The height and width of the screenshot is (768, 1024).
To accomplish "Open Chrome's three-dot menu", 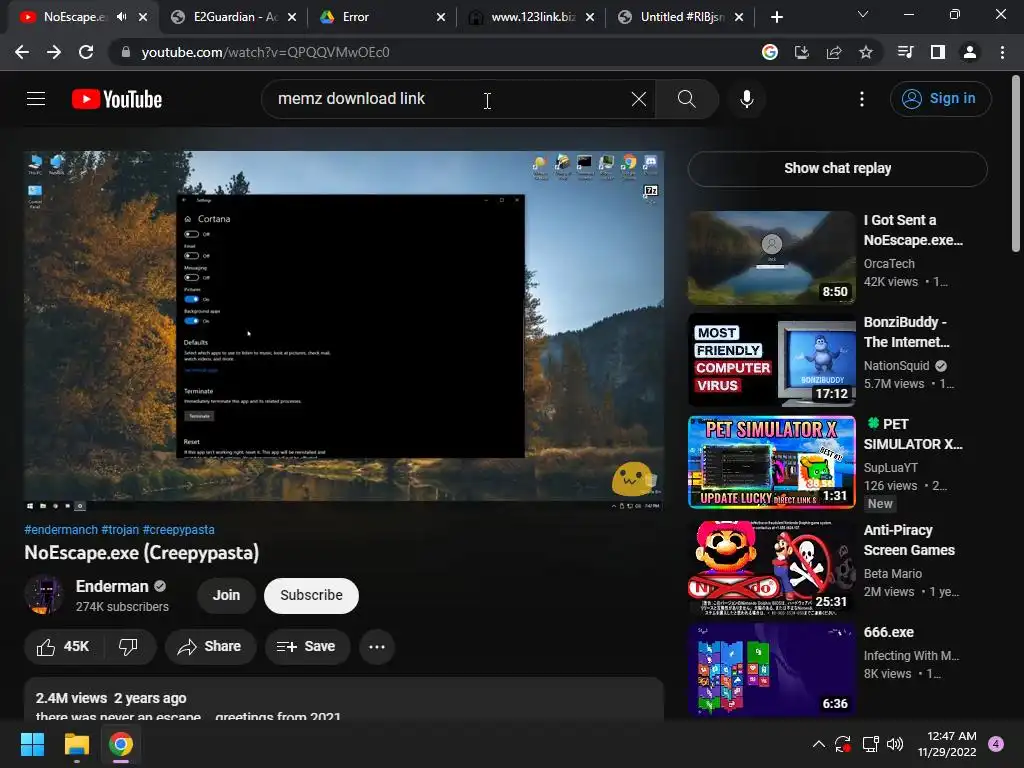I will click(1002, 52).
